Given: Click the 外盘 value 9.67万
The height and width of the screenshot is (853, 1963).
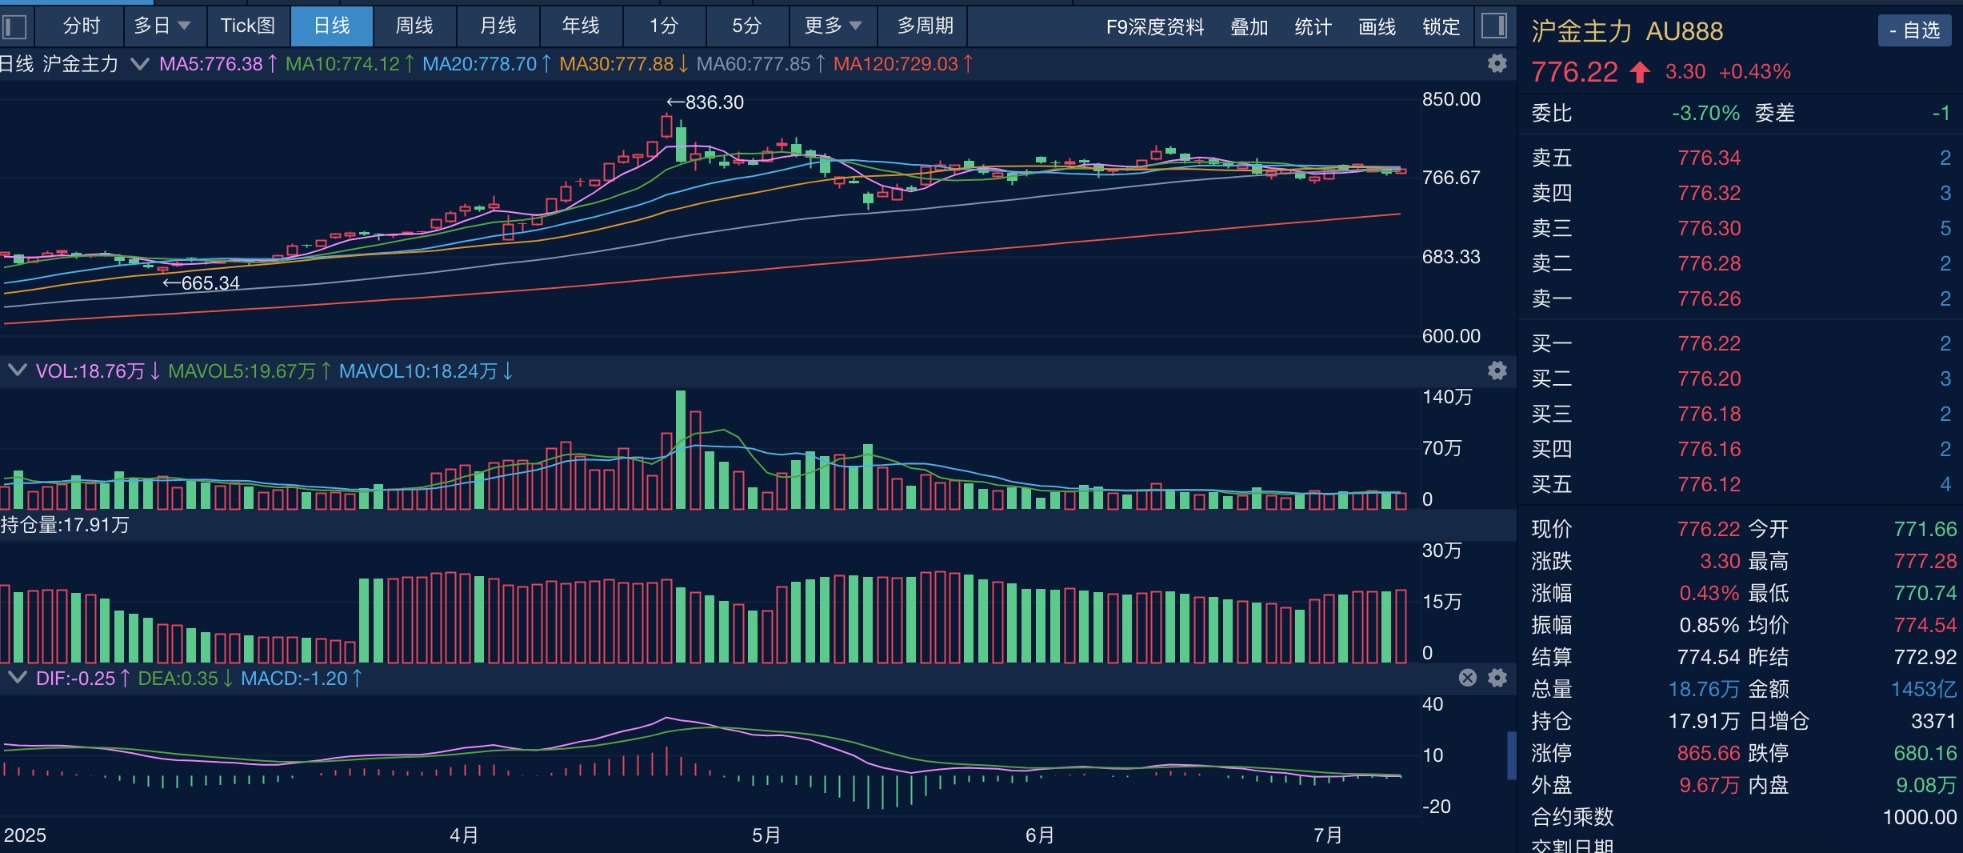Looking at the screenshot, I should (x=1709, y=785).
